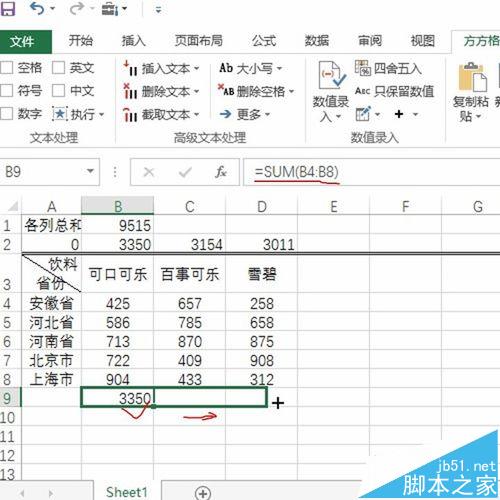Click the formula bar containing =SUM(B4:B8)
The width and height of the screenshot is (500, 500).
[372, 172]
